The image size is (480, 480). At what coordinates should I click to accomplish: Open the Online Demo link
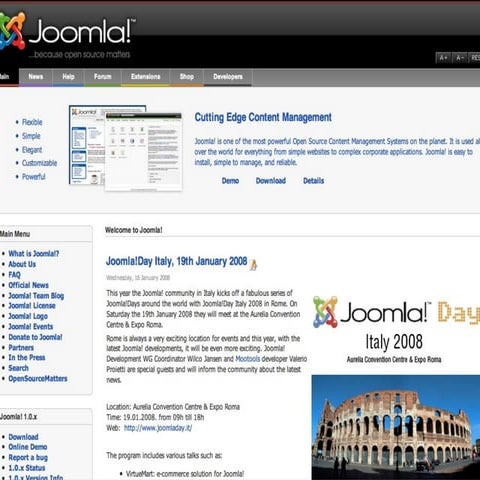pyautogui.click(x=28, y=447)
